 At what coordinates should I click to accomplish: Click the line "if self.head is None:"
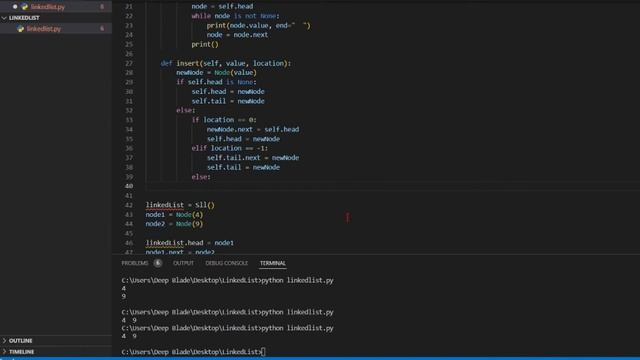(x=216, y=82)
